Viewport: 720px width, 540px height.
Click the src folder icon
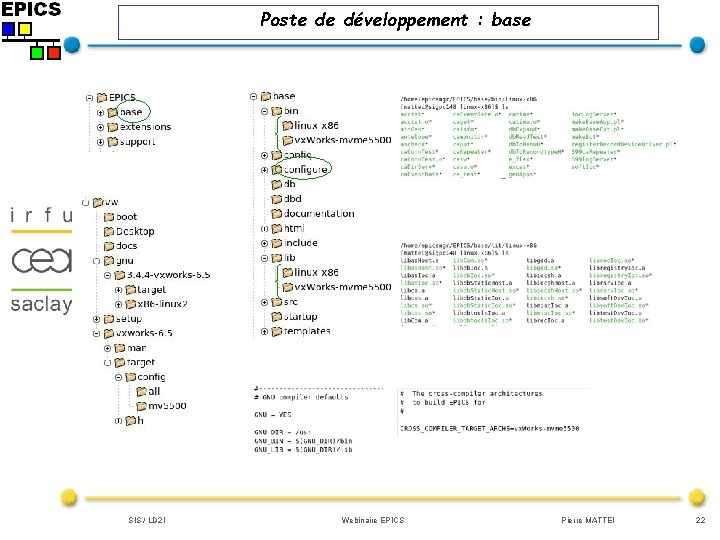(276, 302)
